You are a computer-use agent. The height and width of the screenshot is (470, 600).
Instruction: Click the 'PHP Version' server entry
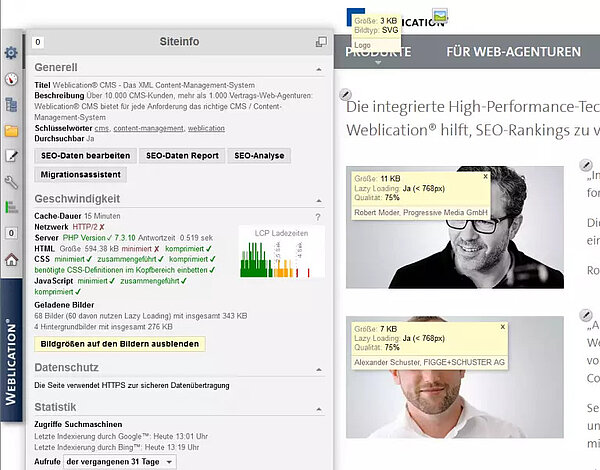pyautogui.click(x=84, y=238)
